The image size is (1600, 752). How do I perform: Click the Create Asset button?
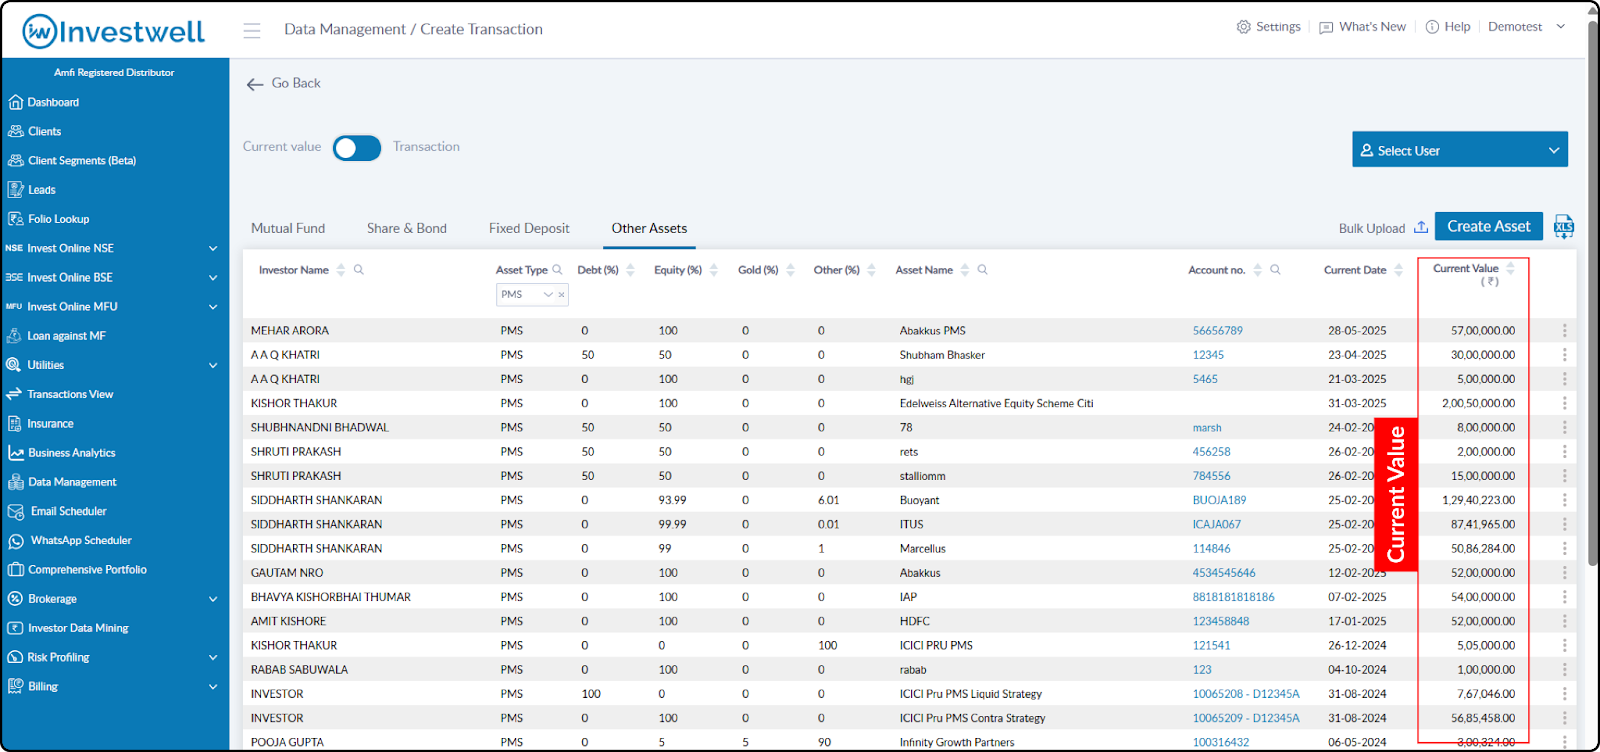click(1489, 226)
